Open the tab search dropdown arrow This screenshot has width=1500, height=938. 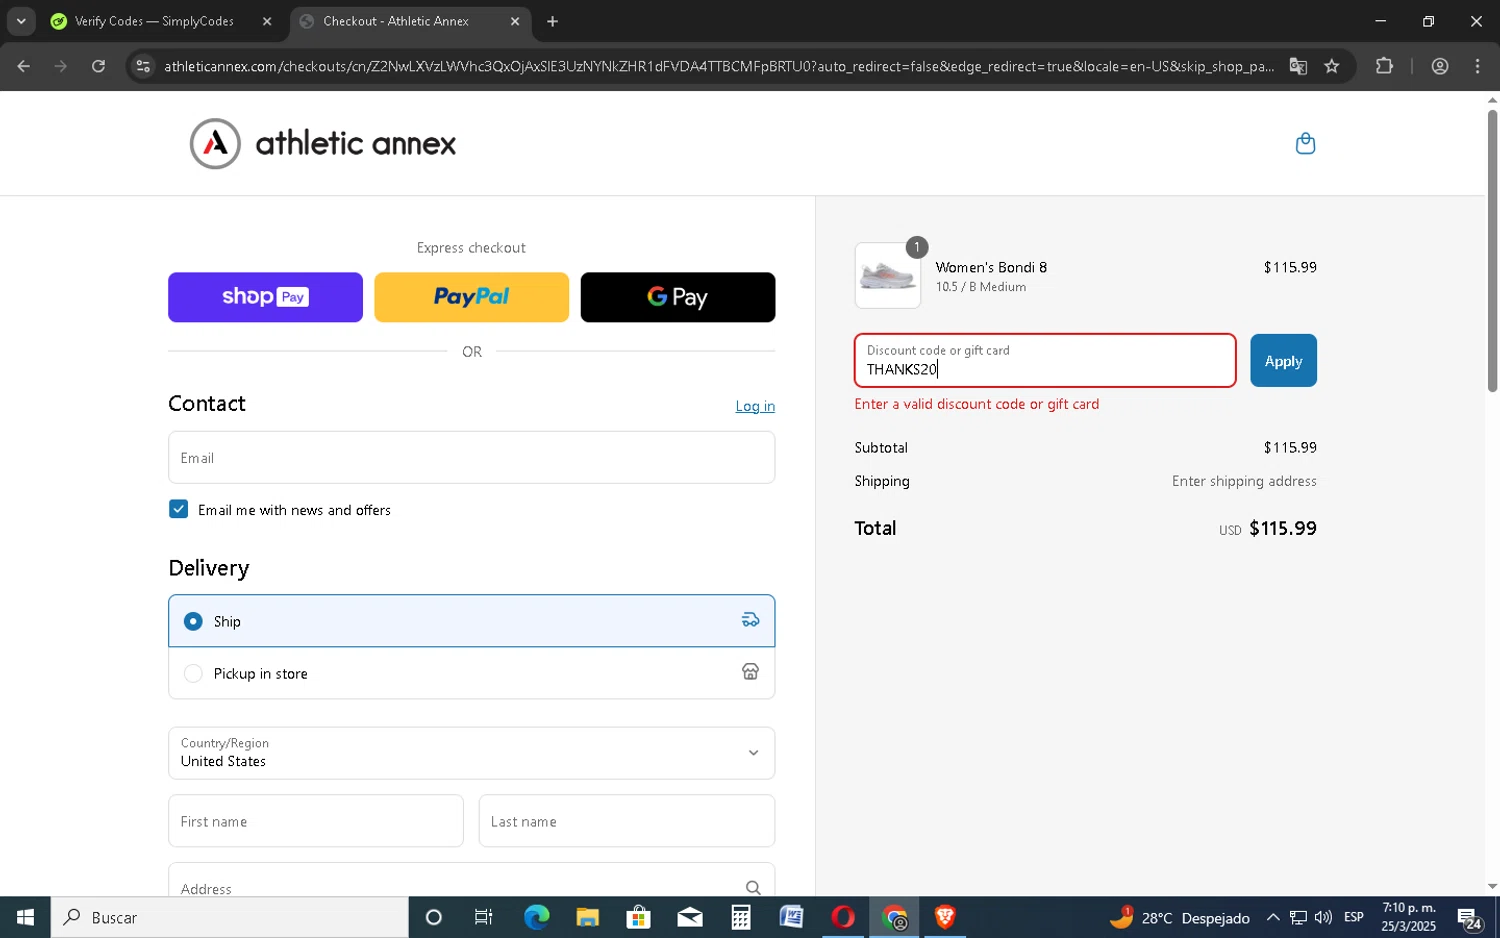20,21
